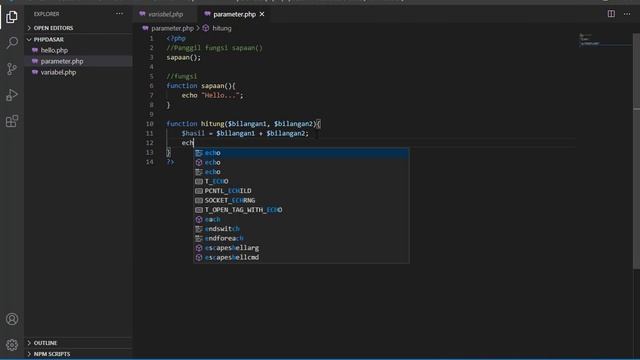Split the editor to the right
This screenshot has width=640, height=360.
(611, 14)
